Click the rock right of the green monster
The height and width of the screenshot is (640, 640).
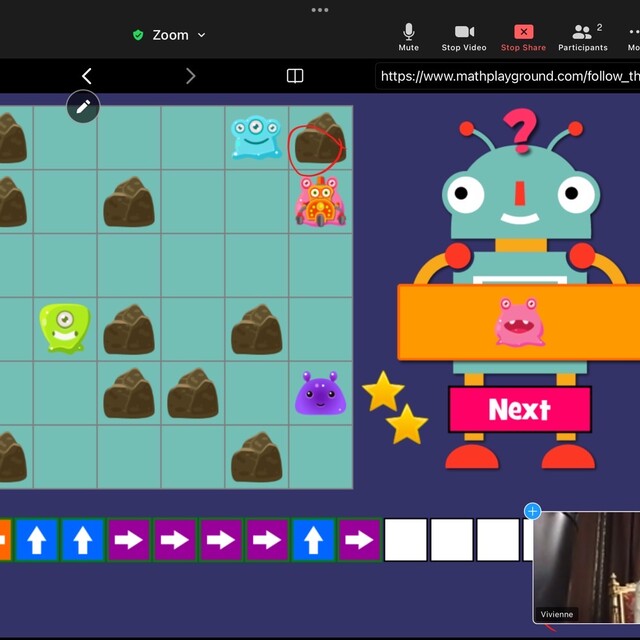pos(129,329)
